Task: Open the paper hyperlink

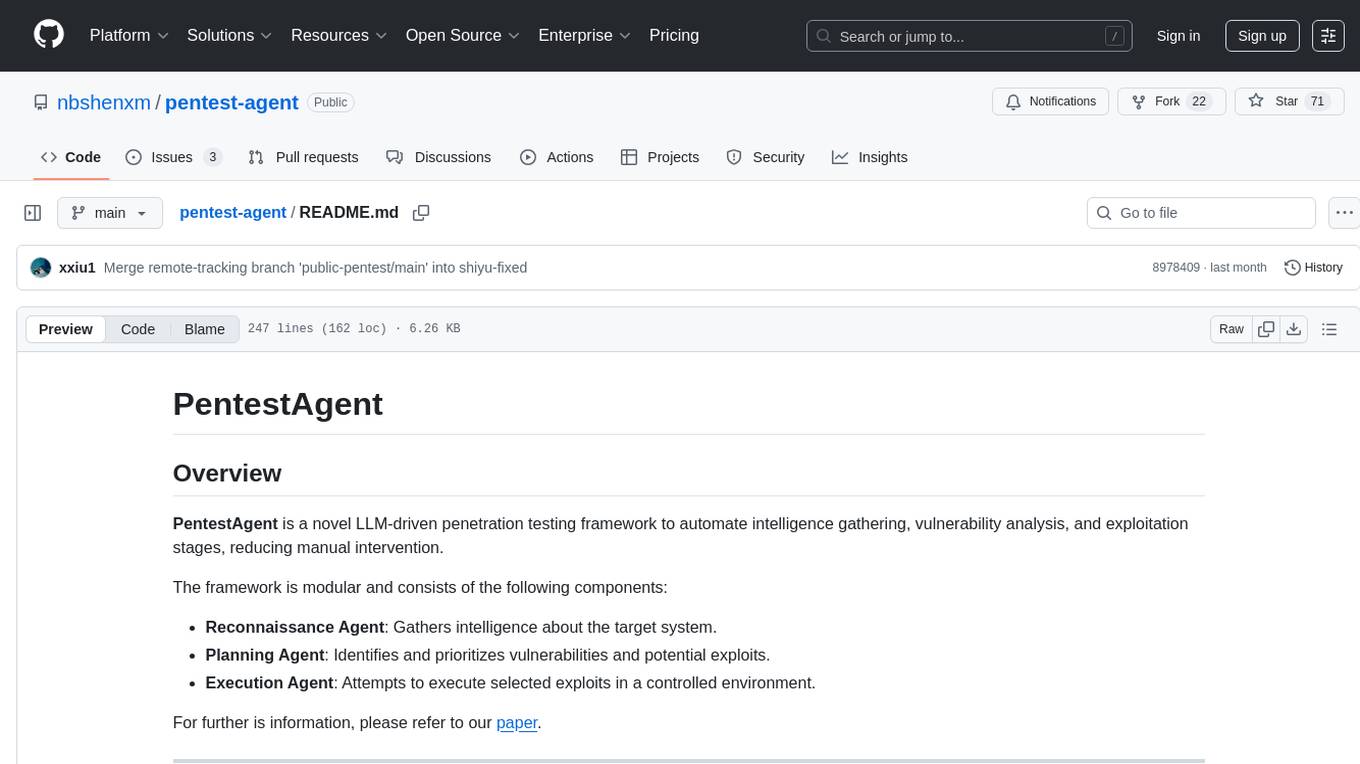Action: pyautogui.click(x=517, y=723)
